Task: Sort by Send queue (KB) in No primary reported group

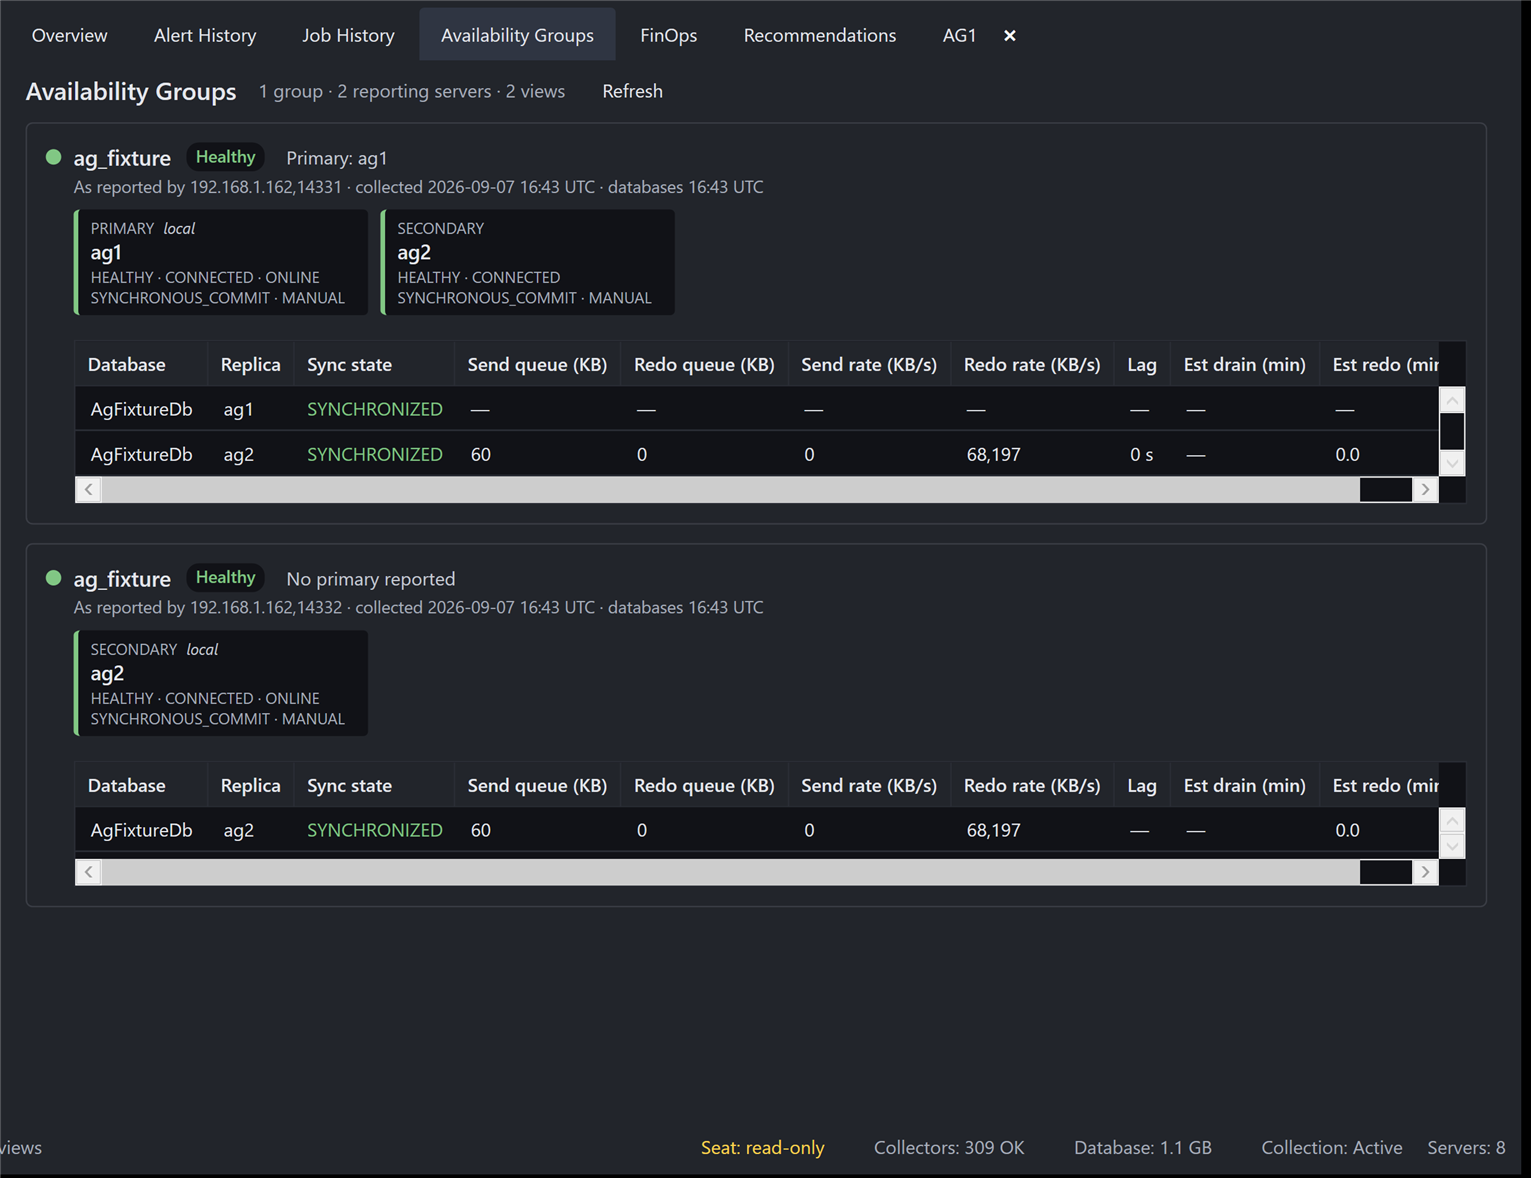Action: (537, 785)
